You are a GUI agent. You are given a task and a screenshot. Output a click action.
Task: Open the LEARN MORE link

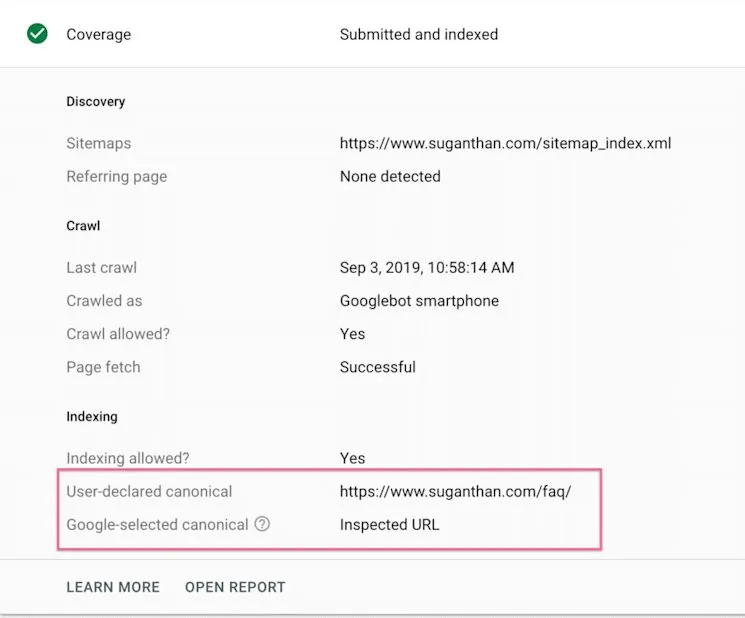113,587
